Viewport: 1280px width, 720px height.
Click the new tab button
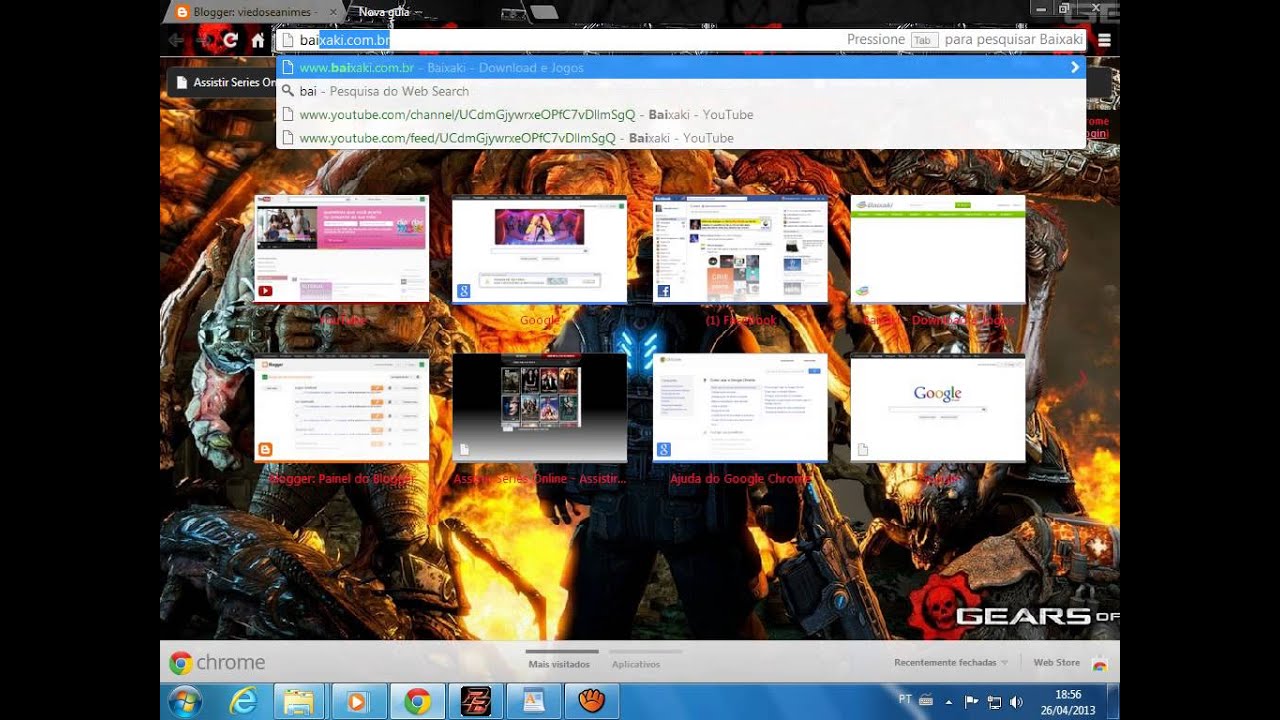543,12
